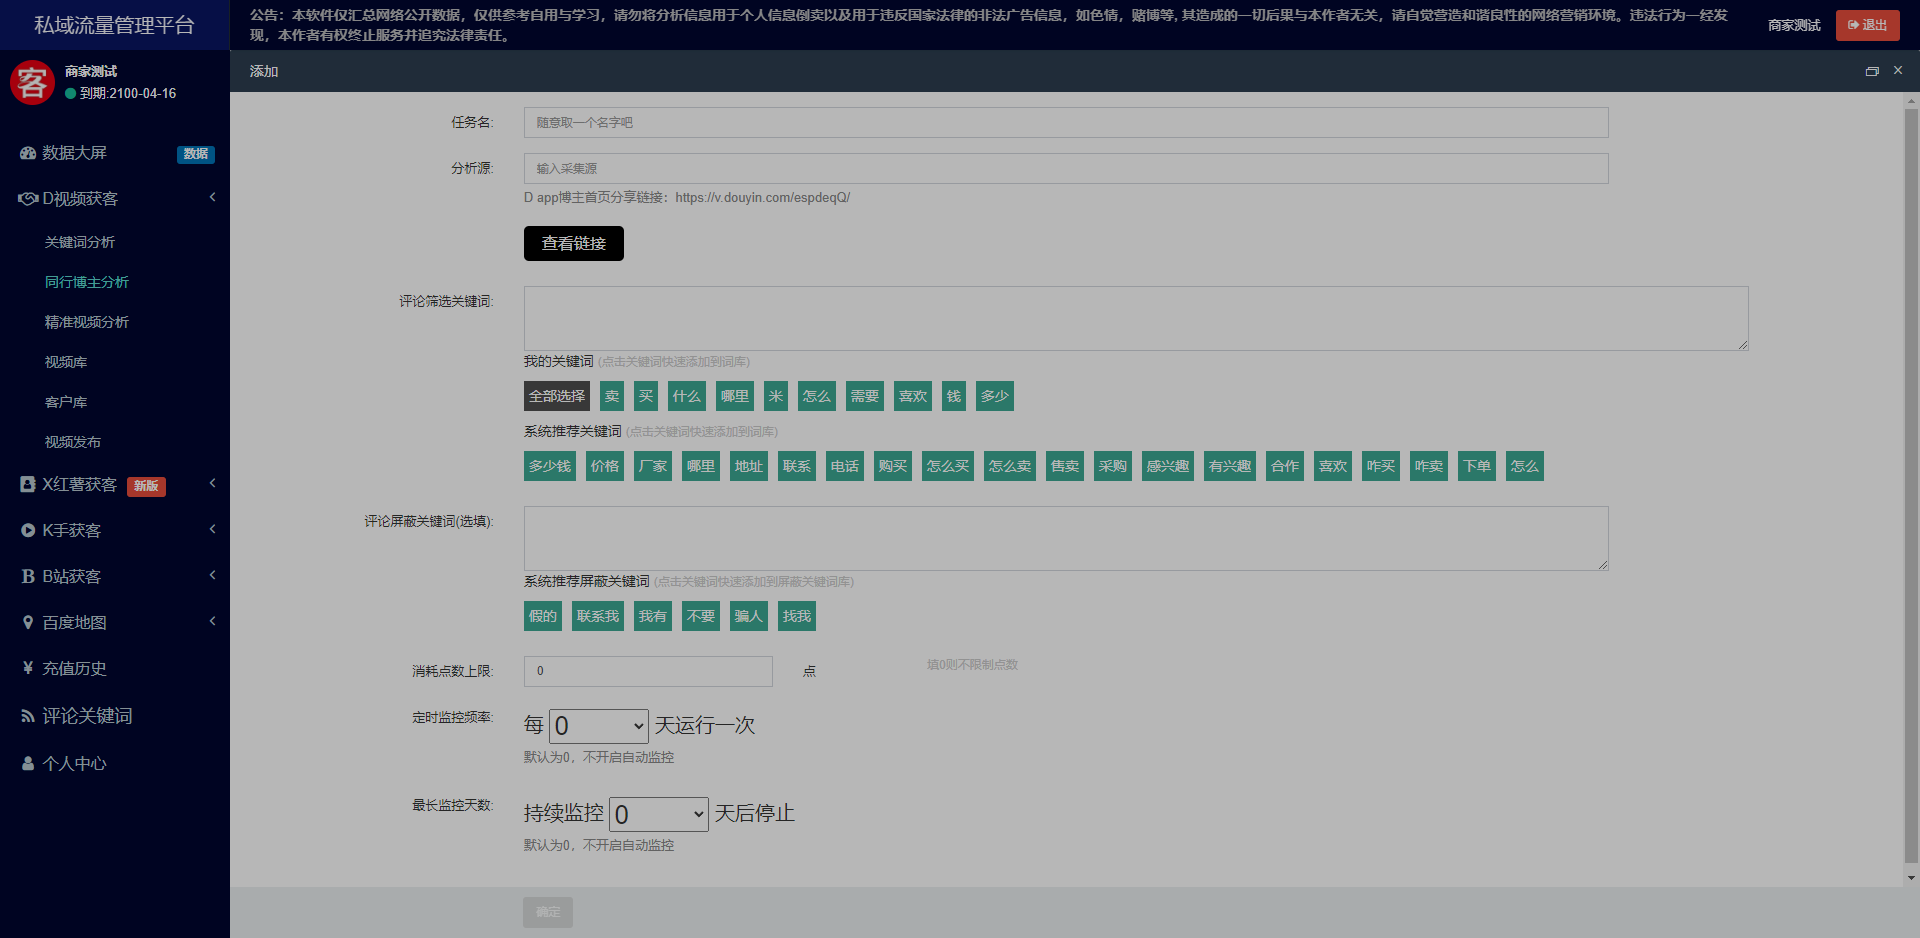This screenshot has height=938, width=1920.
Task: Toggle the 多少钱 recommended keyword tag
Action: [549, 466]
